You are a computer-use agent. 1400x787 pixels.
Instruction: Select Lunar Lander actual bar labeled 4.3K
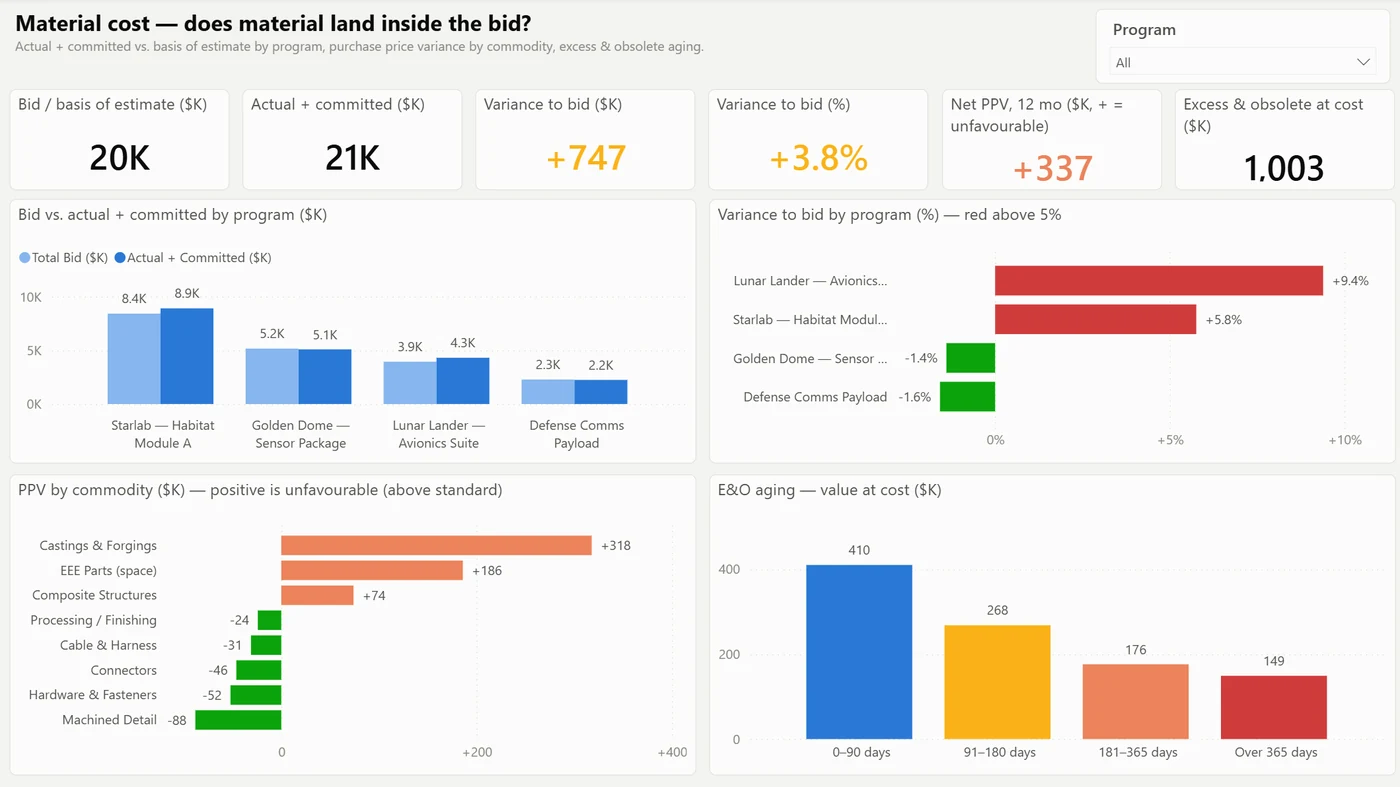(463, 381)
